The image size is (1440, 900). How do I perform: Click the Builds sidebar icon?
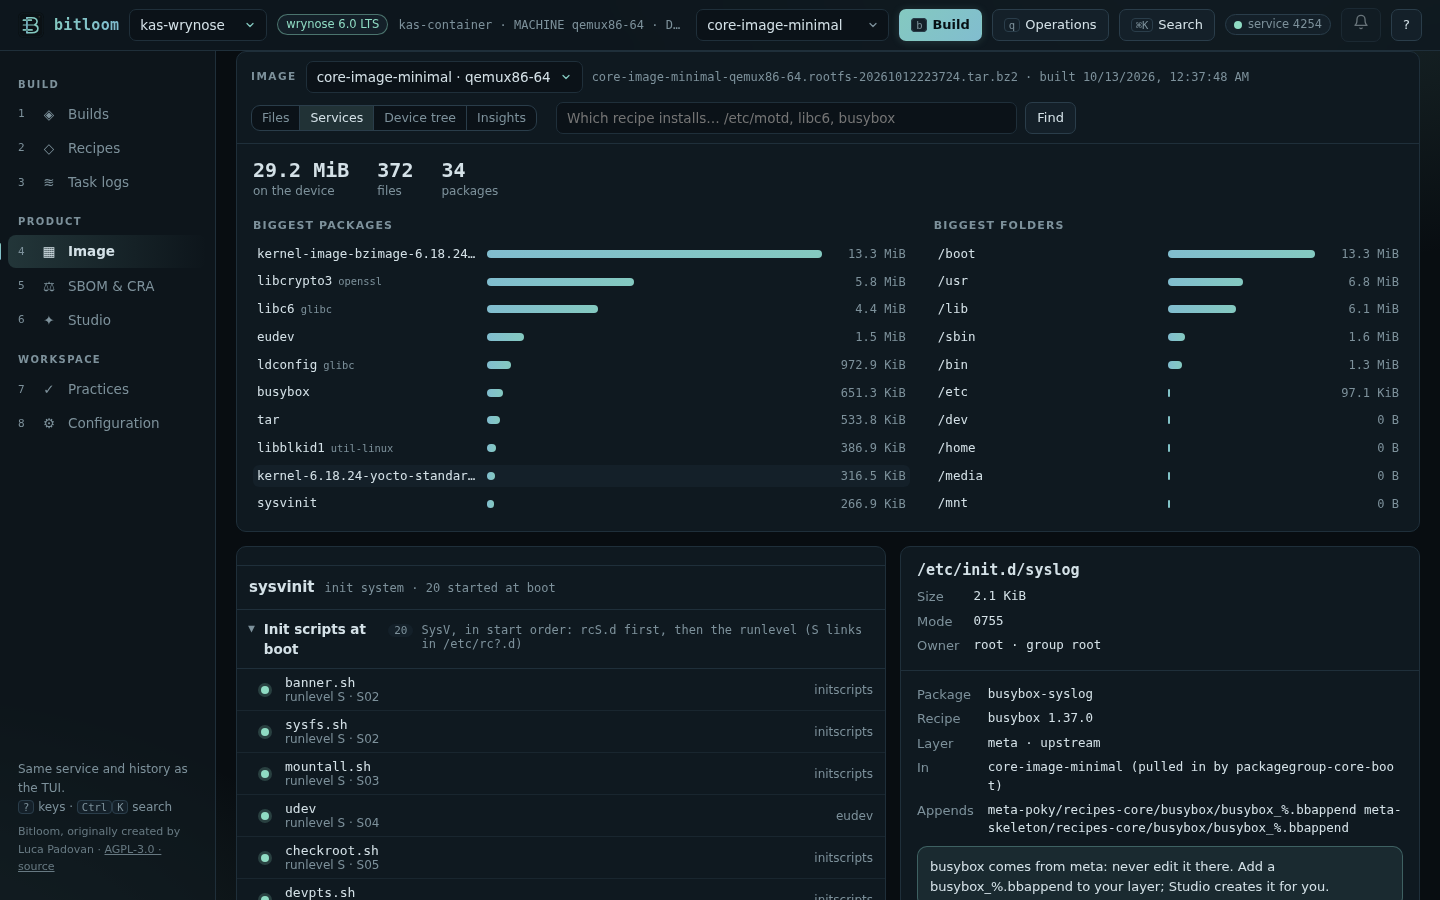[49, 115]
